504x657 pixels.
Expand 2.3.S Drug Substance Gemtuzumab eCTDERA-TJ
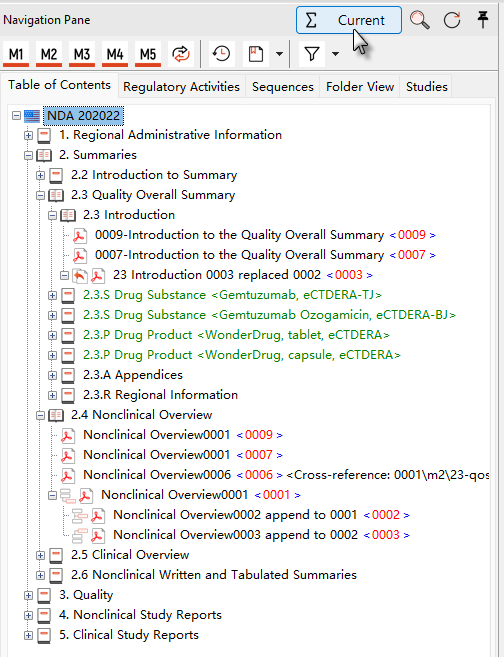52,295
